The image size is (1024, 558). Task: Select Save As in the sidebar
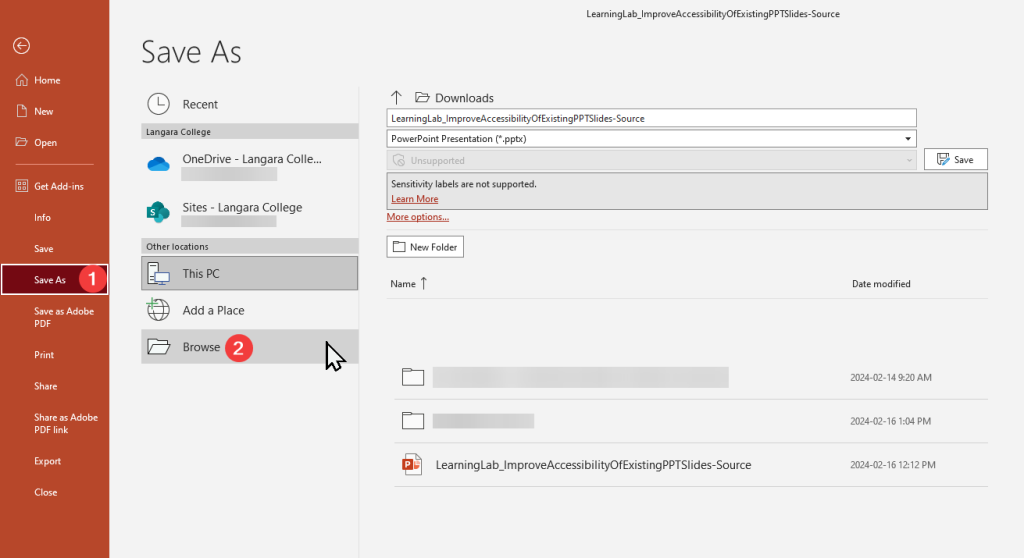tap(50, 280)
